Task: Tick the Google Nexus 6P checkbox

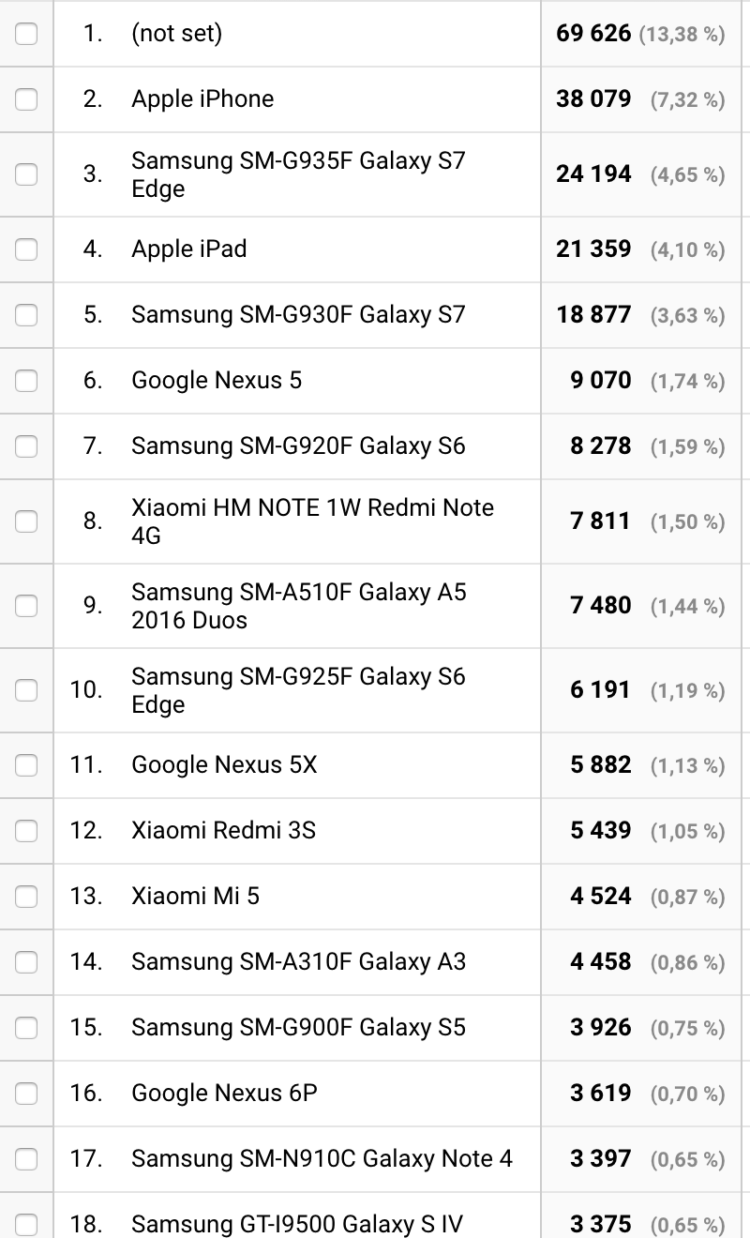Action: coord(26,1094)
